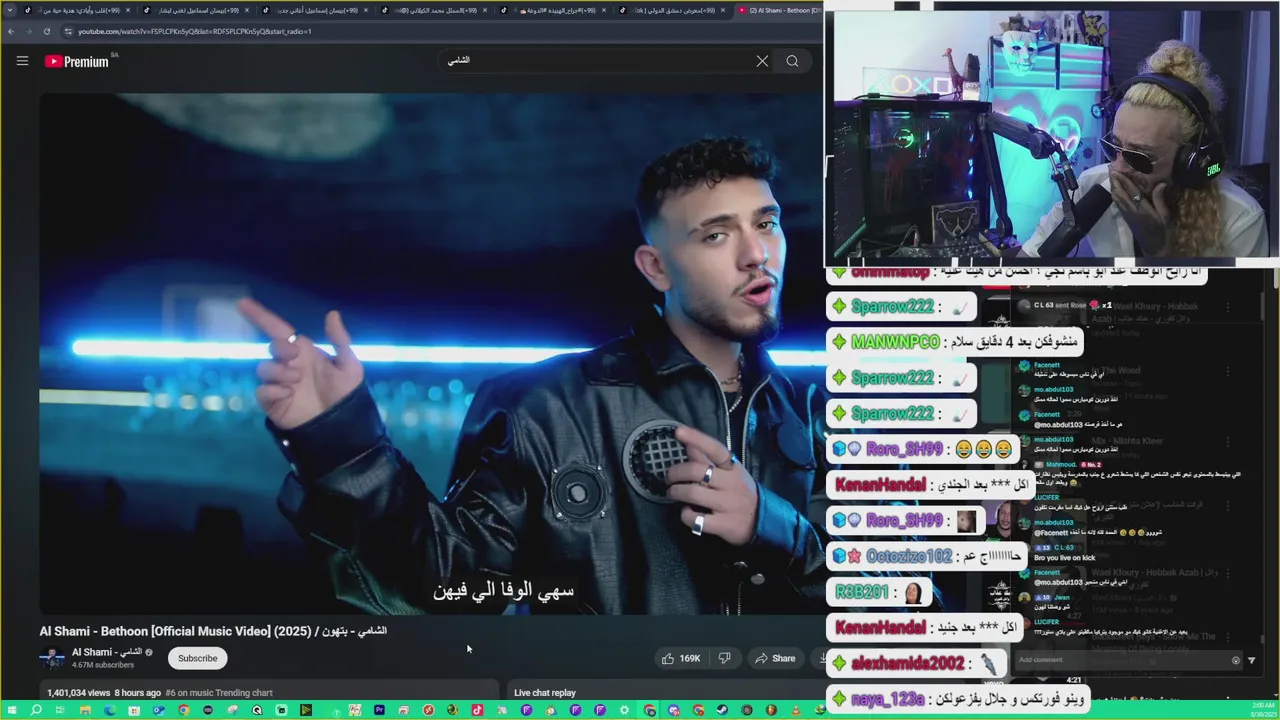The image size is (1280, 720).
Task: Click the magnifier search button on YouTube
Action: (x=792, y=61)
